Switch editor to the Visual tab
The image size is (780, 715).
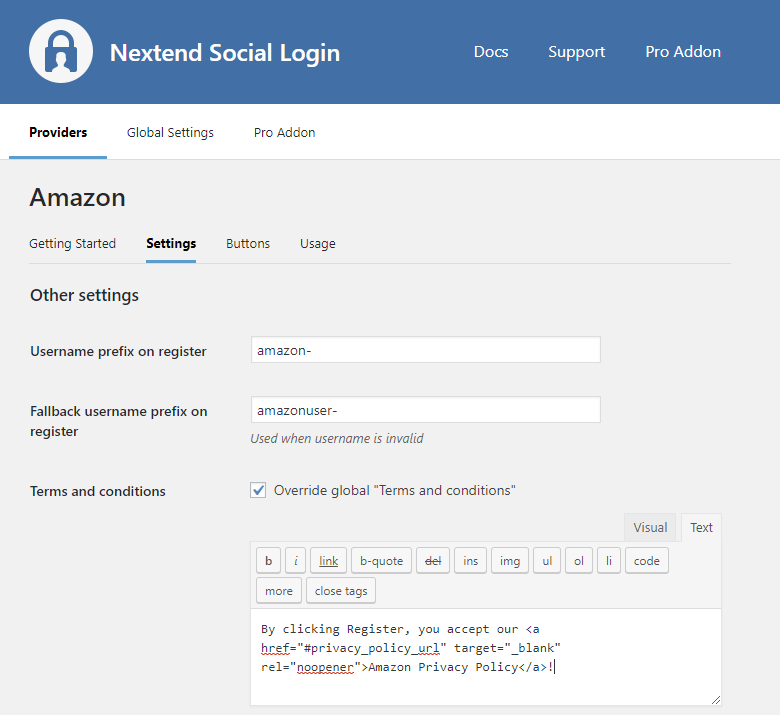click(650, 527)
